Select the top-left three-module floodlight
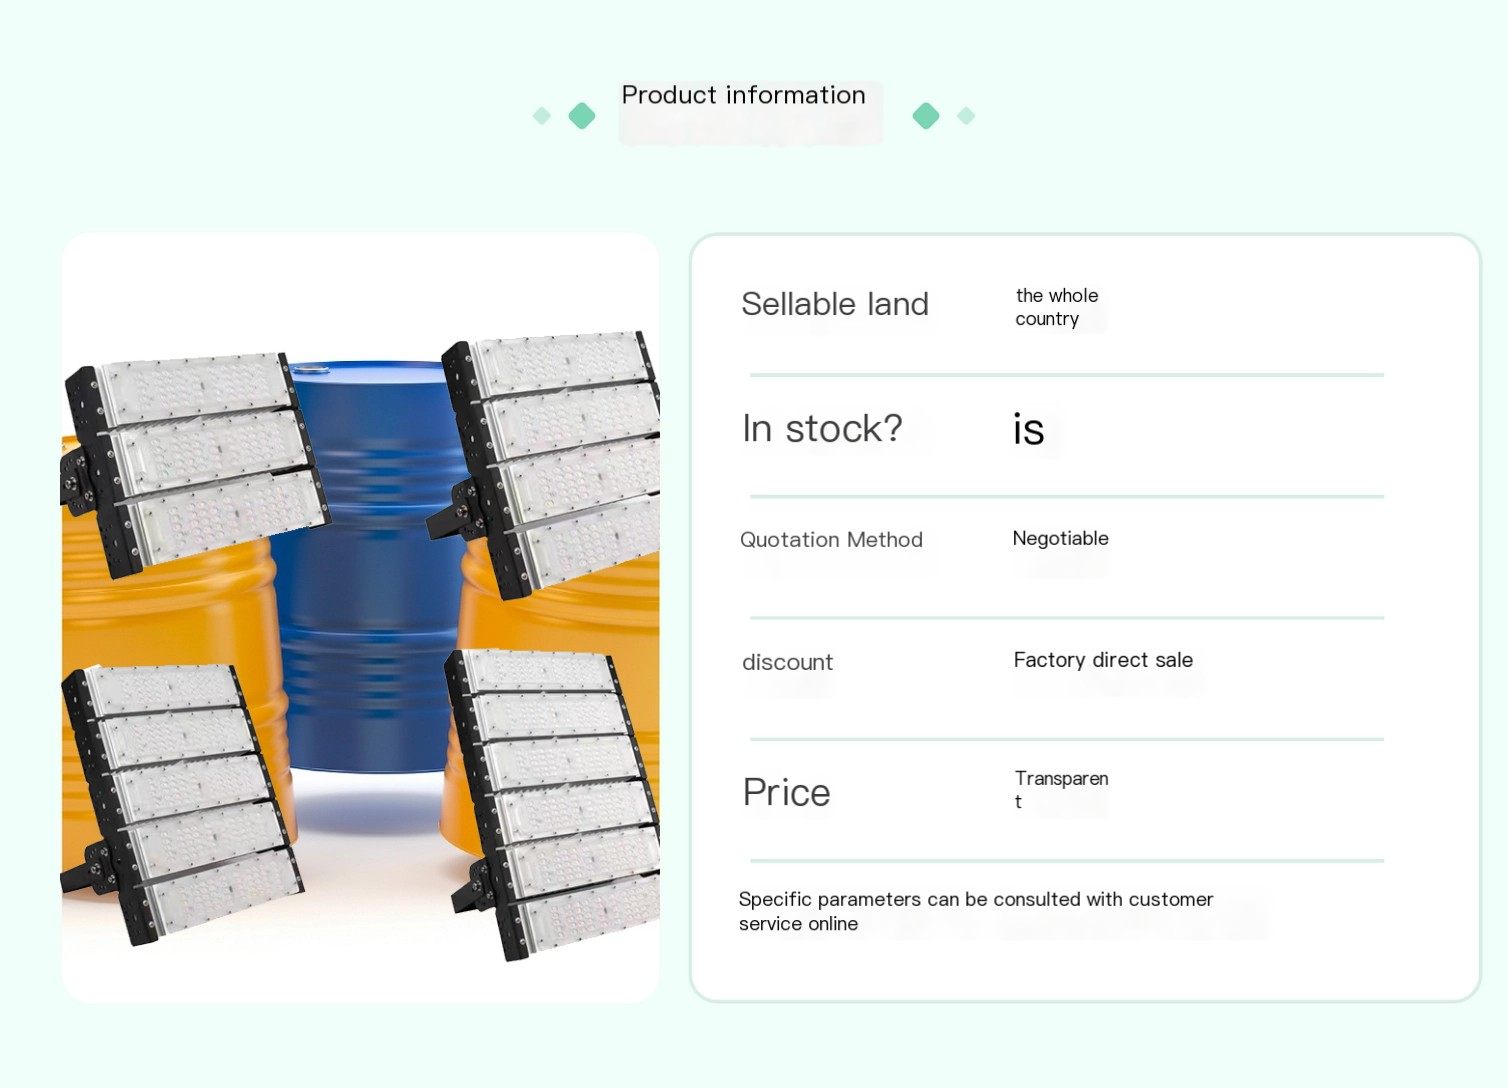1508x1088 pixels. (195, 462)
